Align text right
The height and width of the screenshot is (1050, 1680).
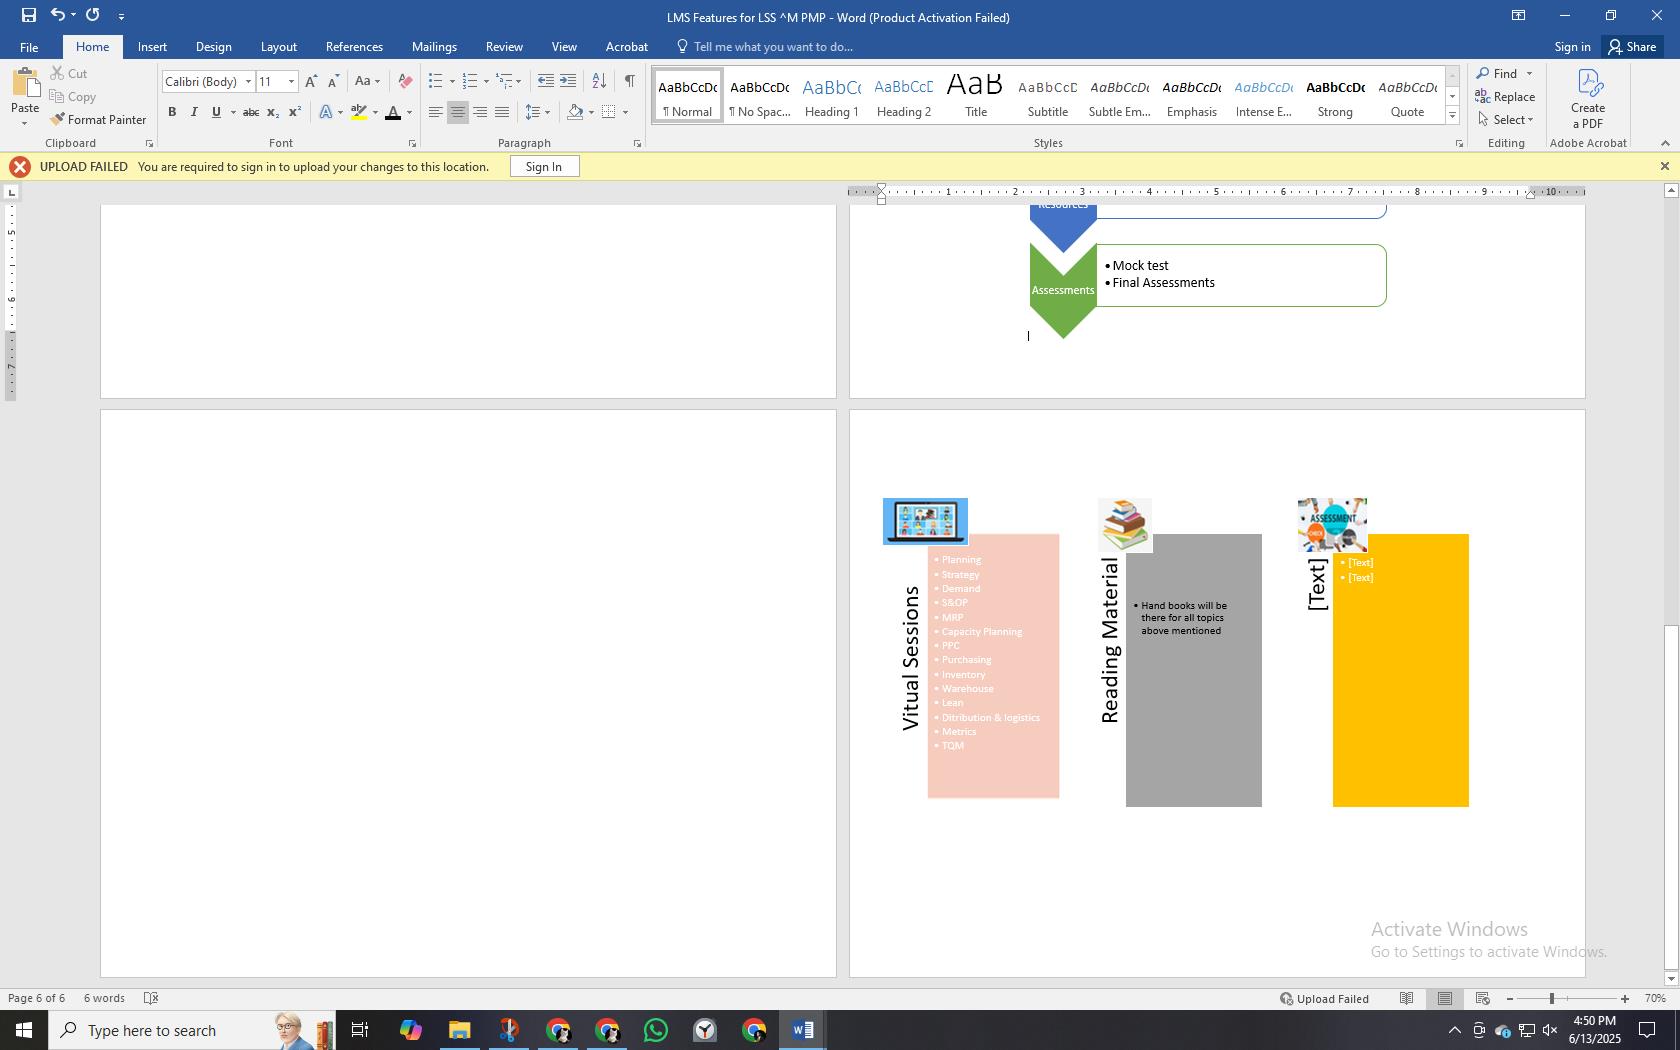point(480,112)
